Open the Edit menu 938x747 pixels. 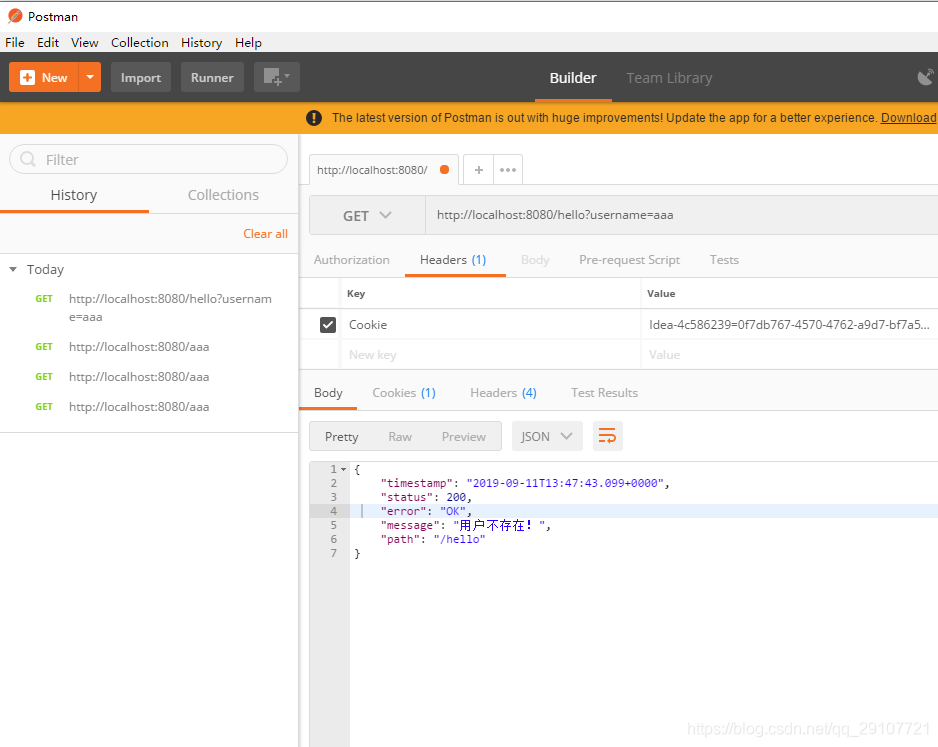pos(48,42)
